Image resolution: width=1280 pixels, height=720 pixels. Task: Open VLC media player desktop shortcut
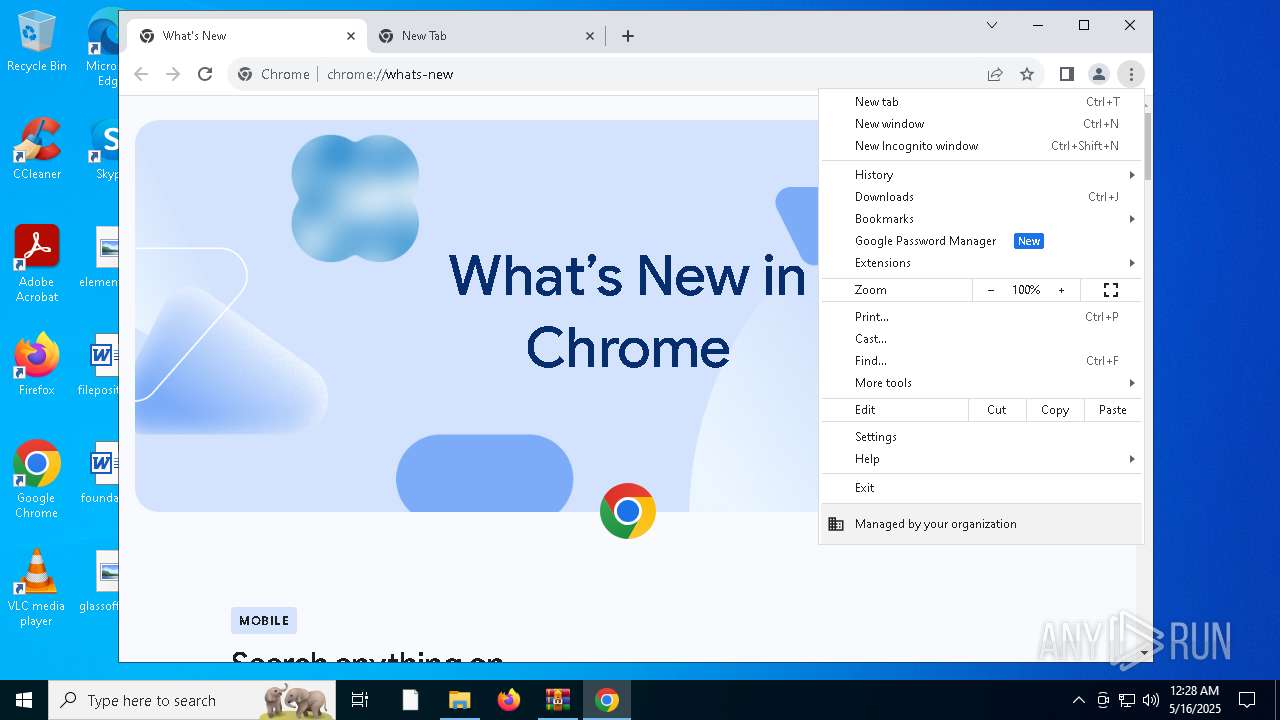pyautogui.click(x=37, y=588)
